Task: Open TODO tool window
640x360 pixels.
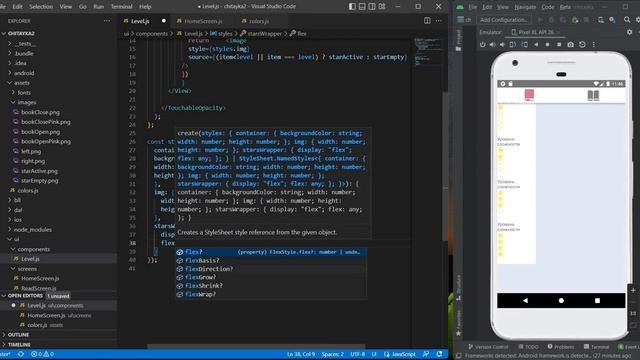Action: click(529, 347)
